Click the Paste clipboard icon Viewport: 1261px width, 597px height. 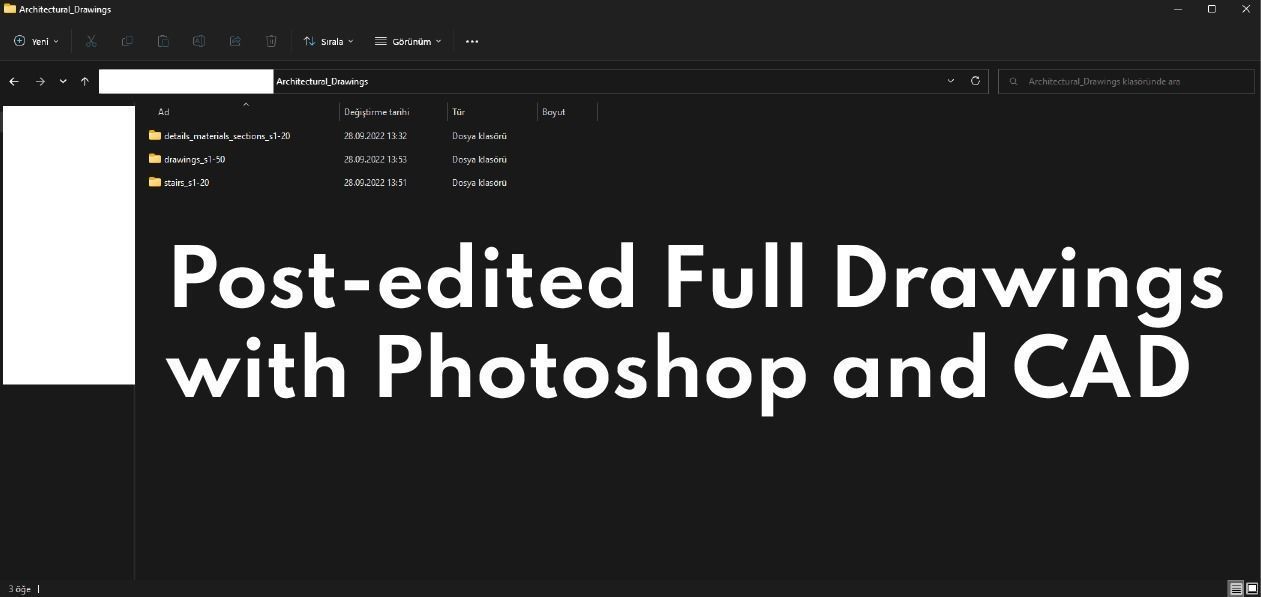click(x=163, y=41)
